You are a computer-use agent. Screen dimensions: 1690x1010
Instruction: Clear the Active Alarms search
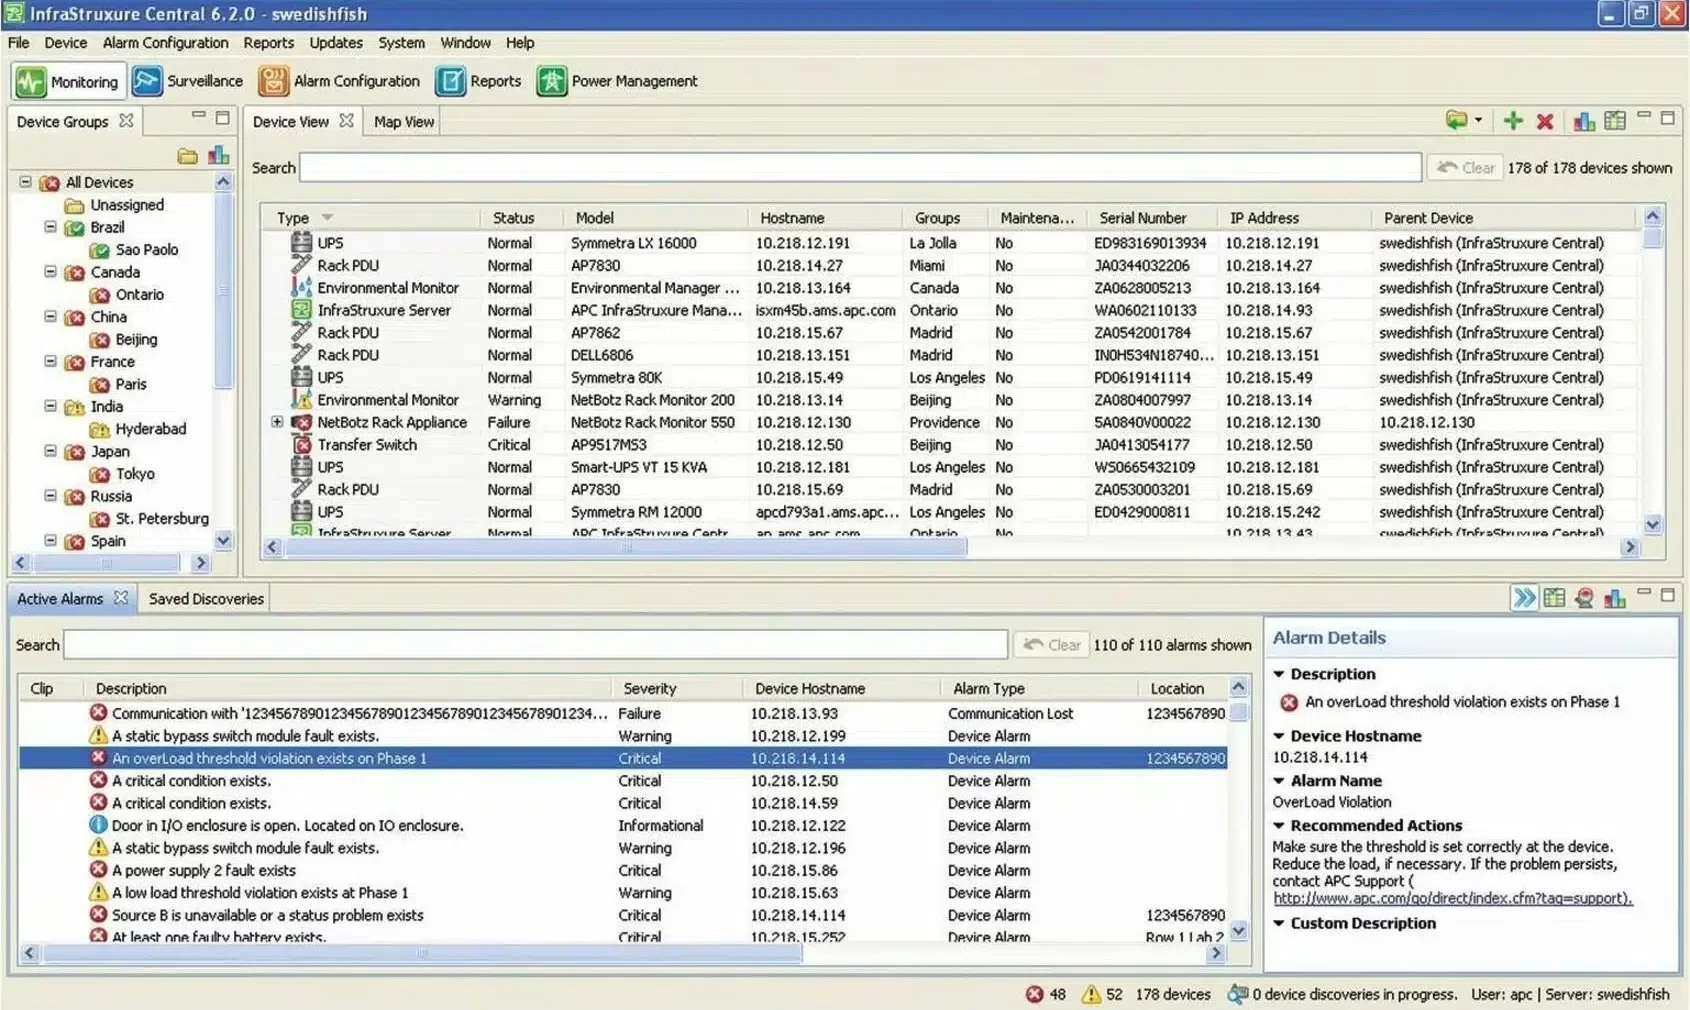click(x=1052, y=645)
